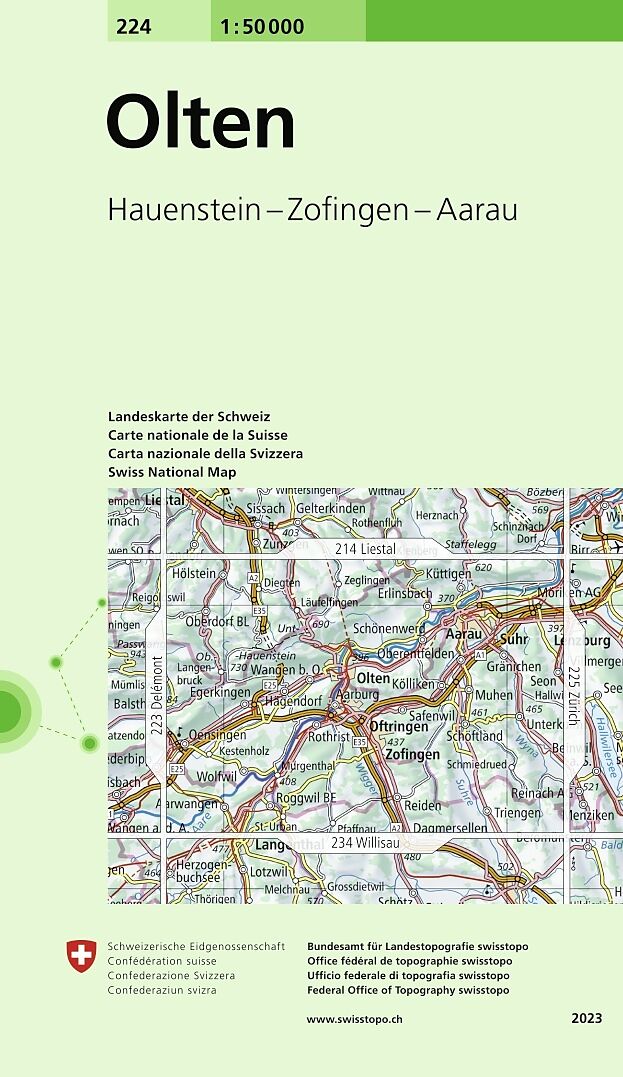Select the 223 Delémont adjacent sheet label
This screenshot has width=623, height=1077.
pos(156,695)
